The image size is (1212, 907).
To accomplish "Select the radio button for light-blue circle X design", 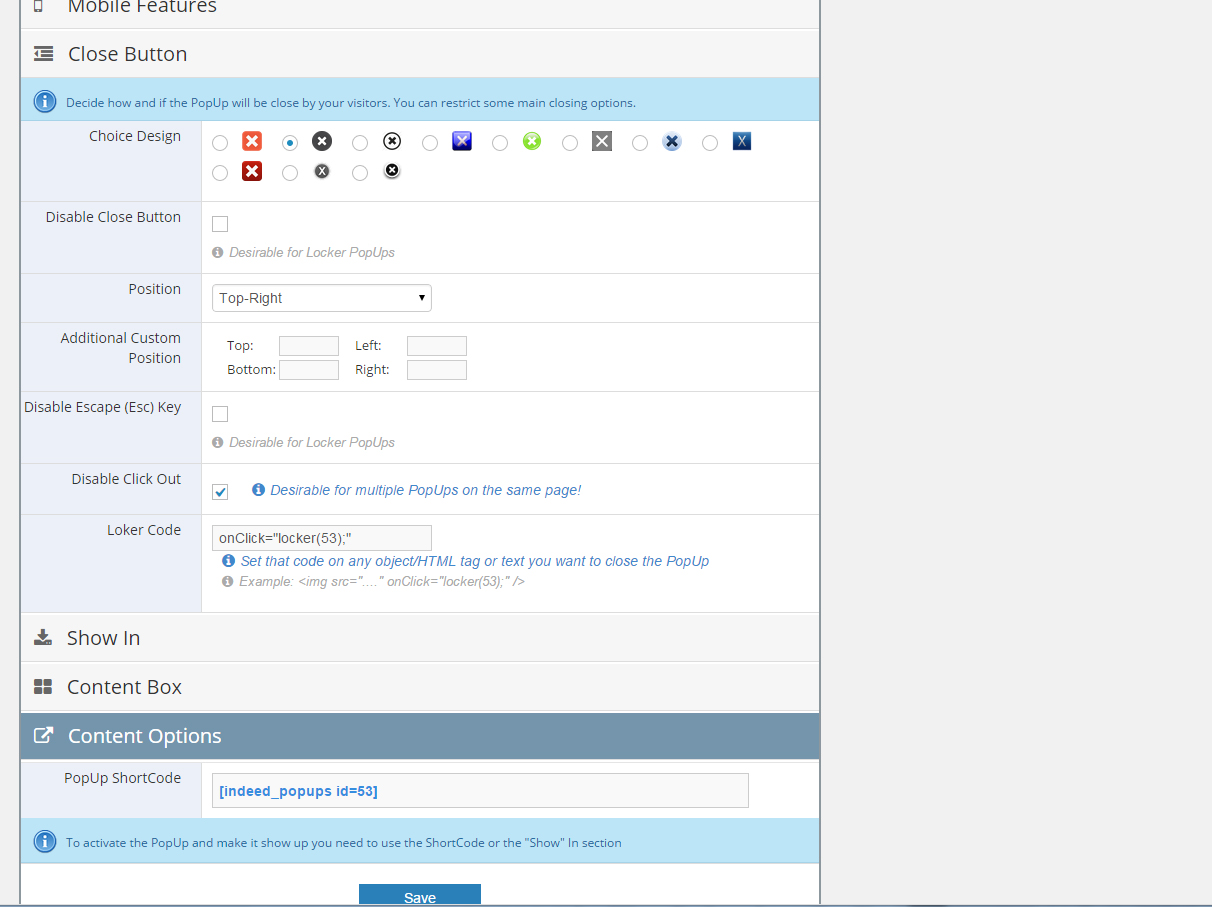I will coord(640,143).
